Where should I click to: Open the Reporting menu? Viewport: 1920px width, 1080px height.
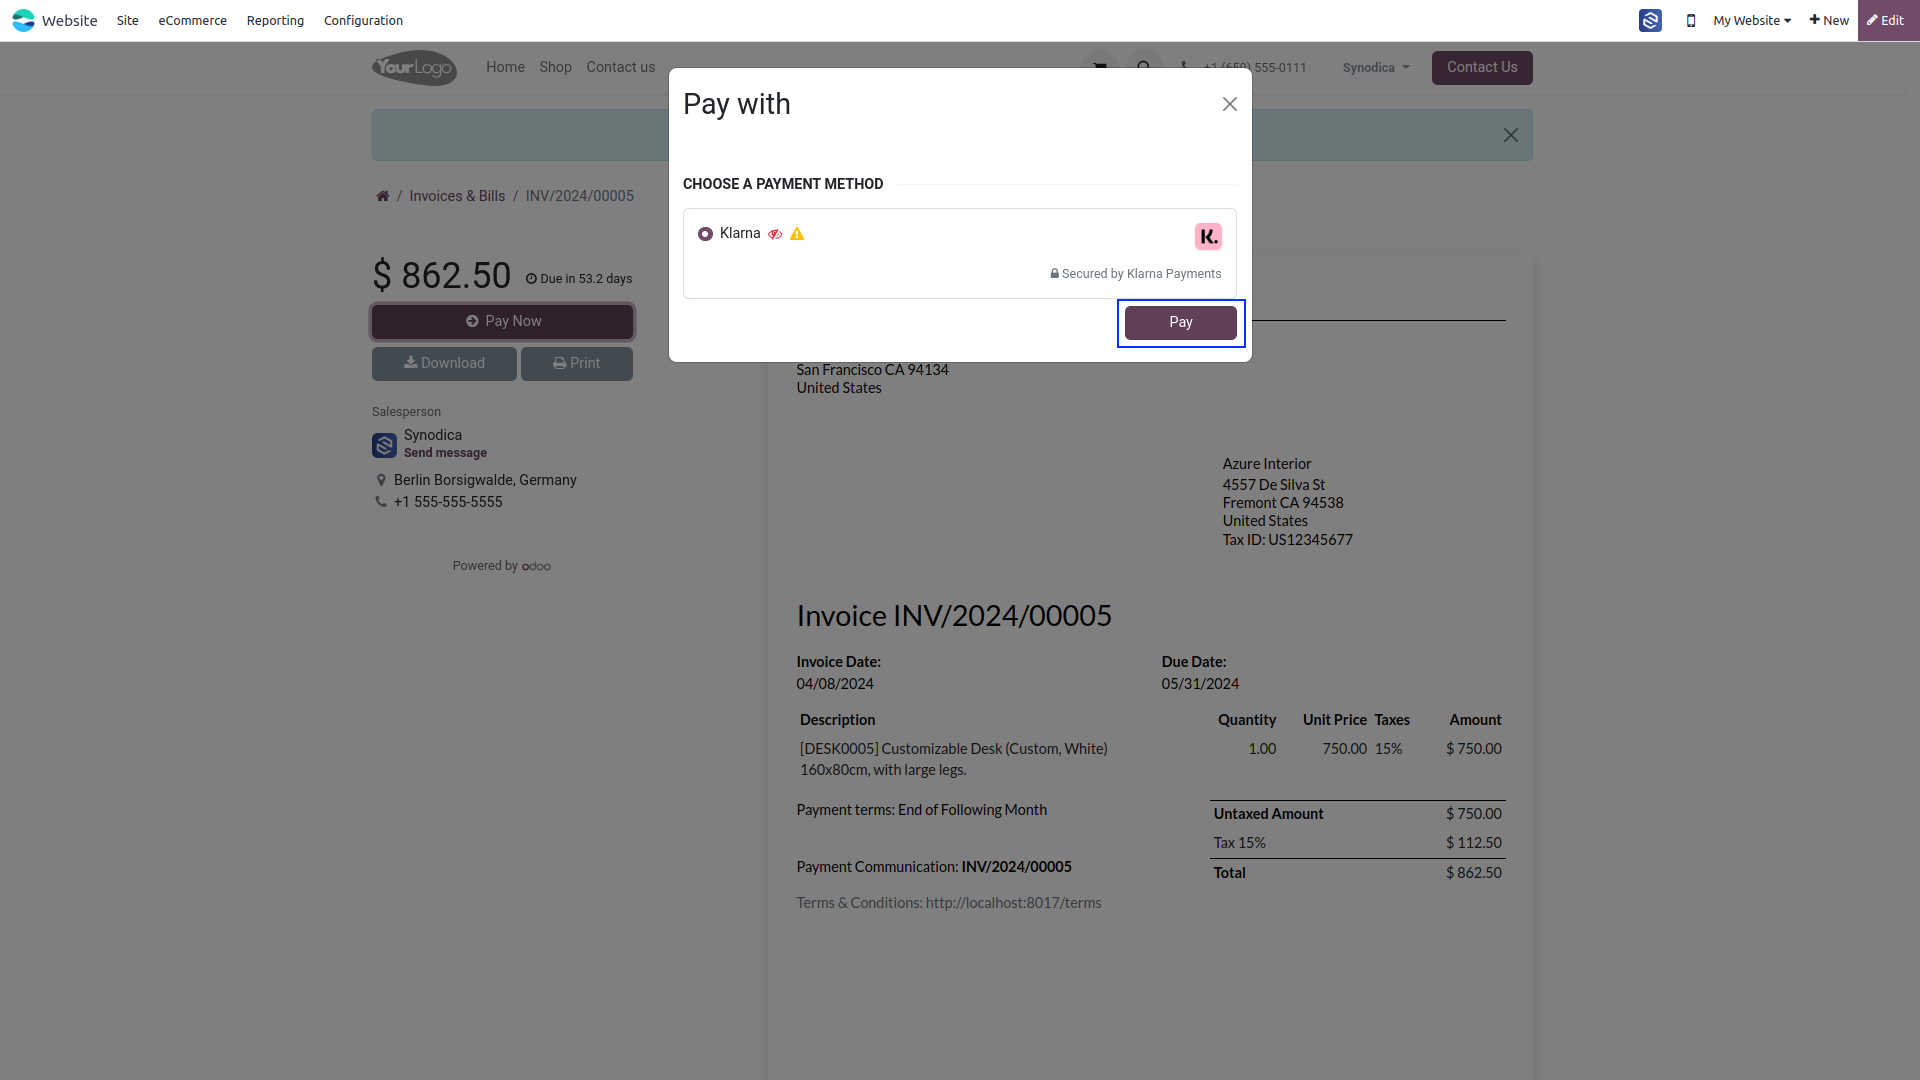pos(275,20)
